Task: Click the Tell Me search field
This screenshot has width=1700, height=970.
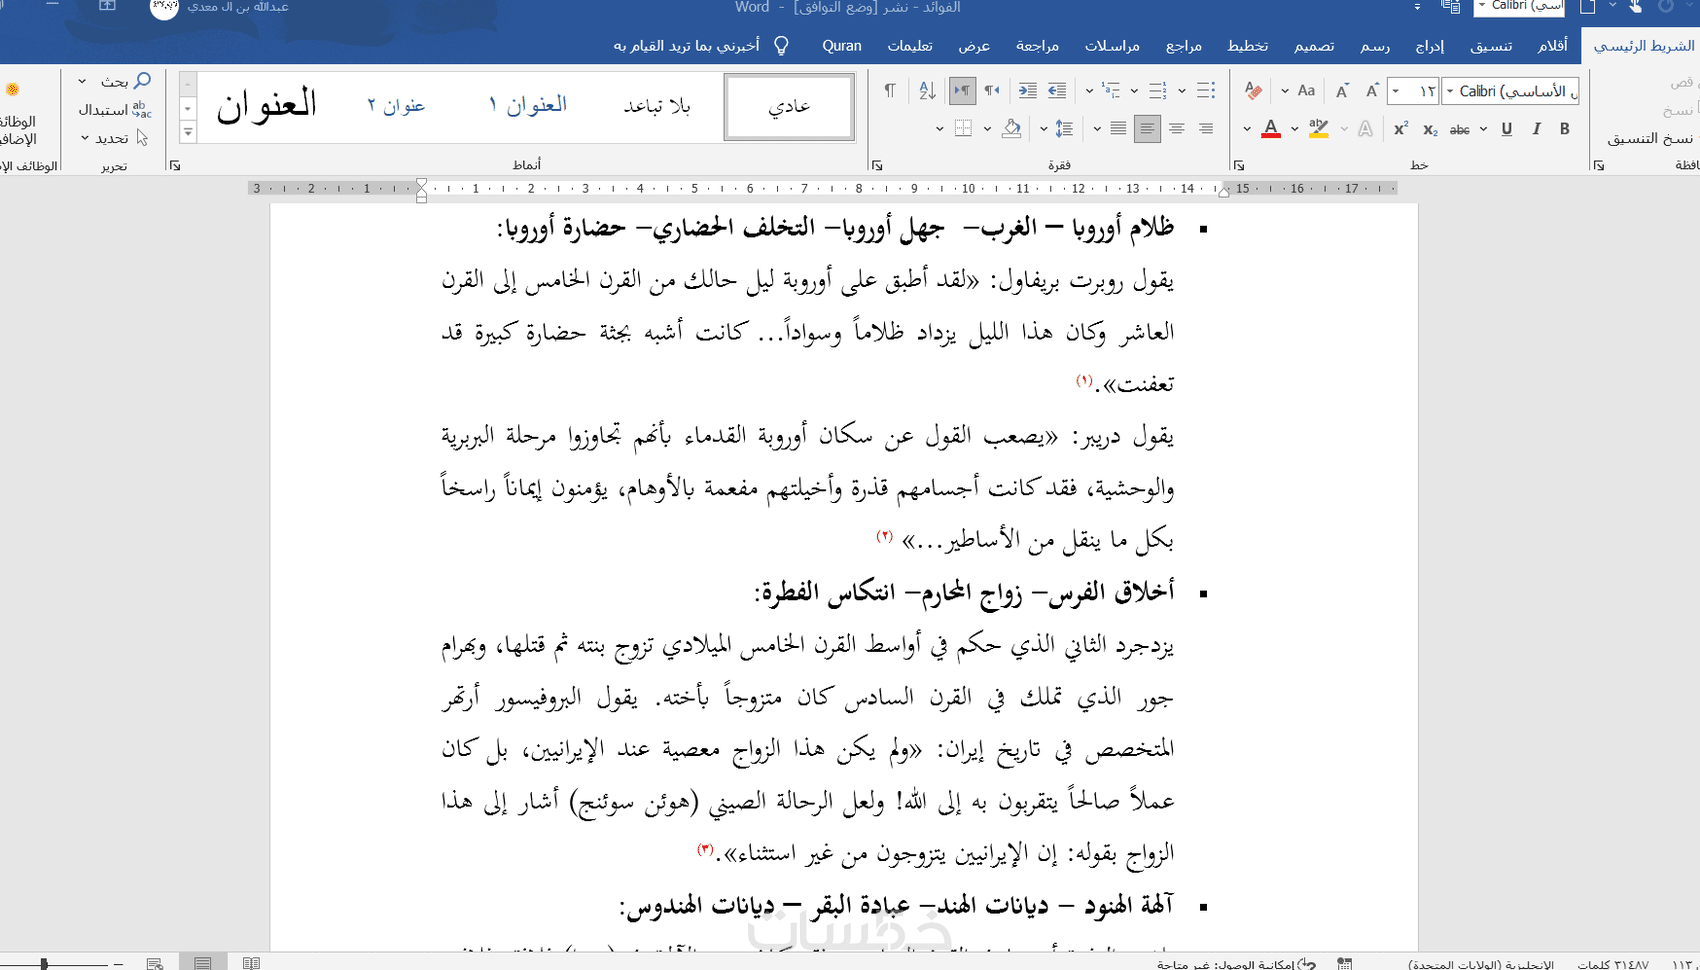Action: pyautogui.click(x=701, y=46)
